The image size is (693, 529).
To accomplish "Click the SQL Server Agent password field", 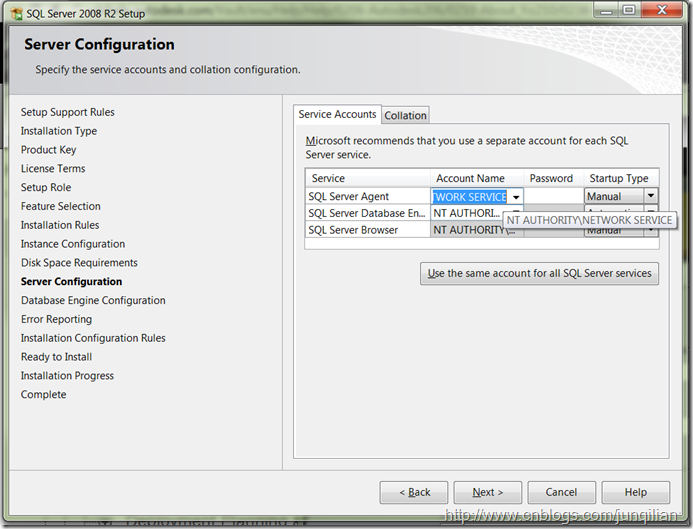I will [553, 196].
